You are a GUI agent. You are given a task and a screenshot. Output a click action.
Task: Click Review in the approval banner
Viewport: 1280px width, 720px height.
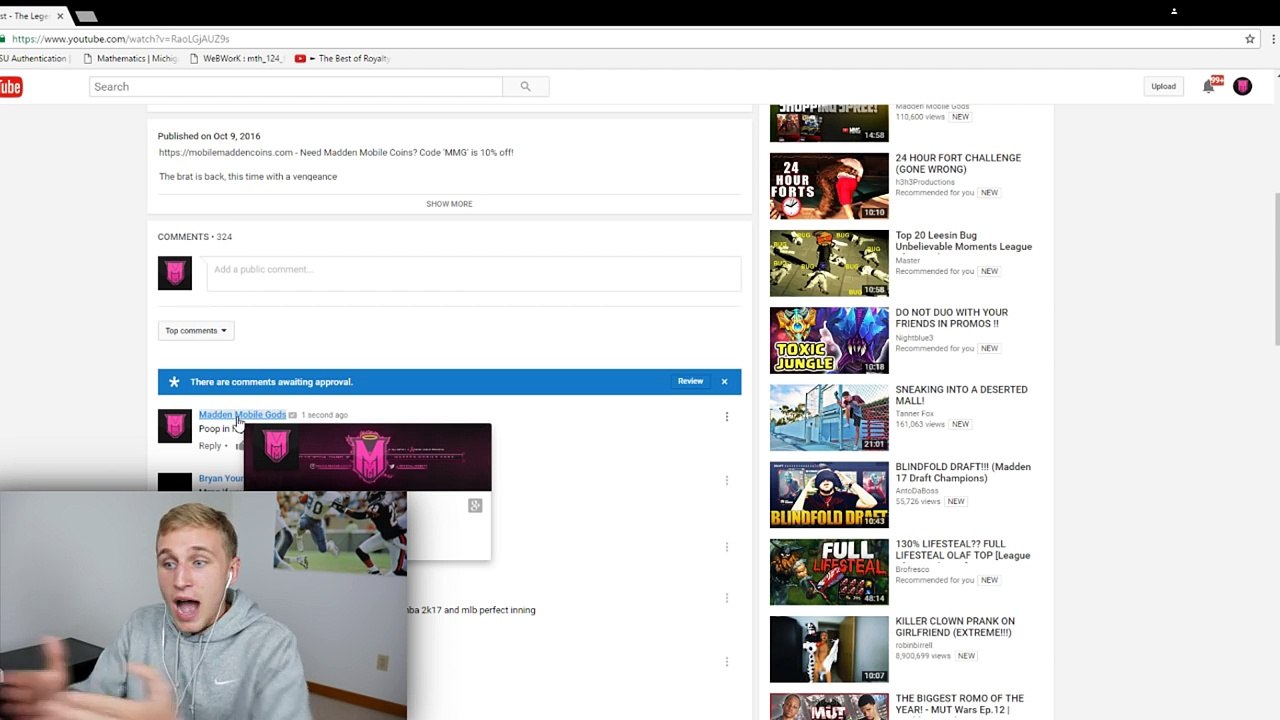pos(690,381)
